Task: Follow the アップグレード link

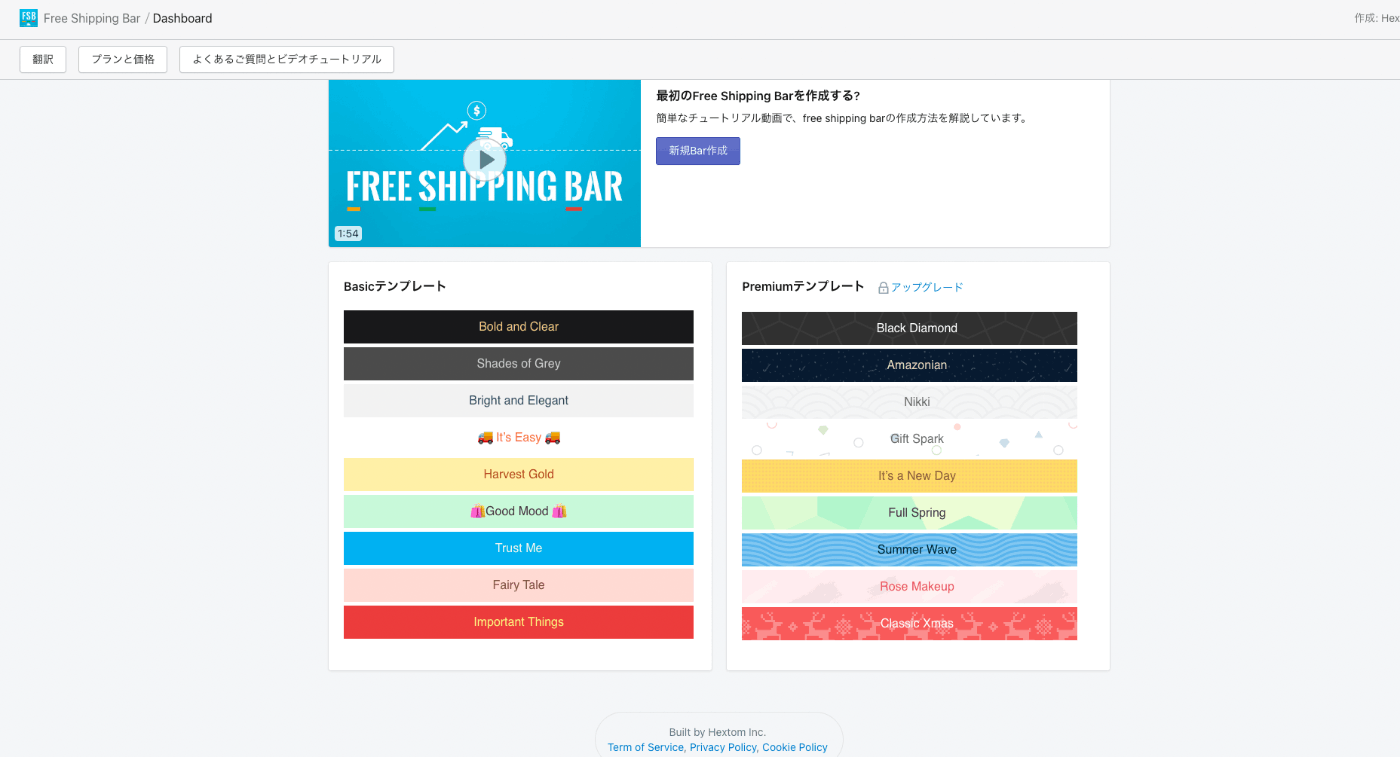Action: (x=927, y=287)
